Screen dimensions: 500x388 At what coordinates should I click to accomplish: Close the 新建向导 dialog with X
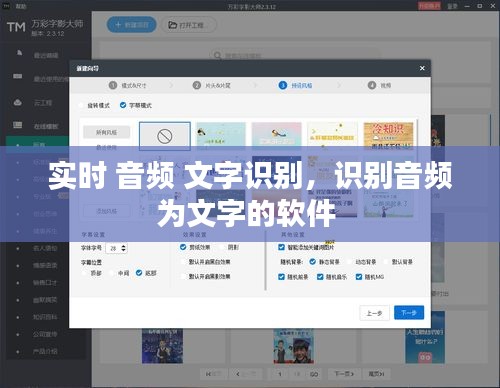coord(422,68)
